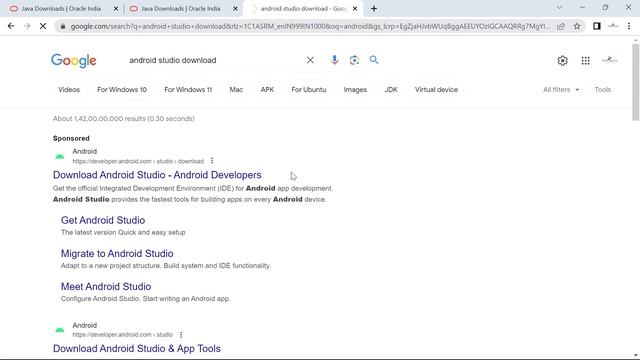Click the page vertical scrollbar thumb

point(636,82)
